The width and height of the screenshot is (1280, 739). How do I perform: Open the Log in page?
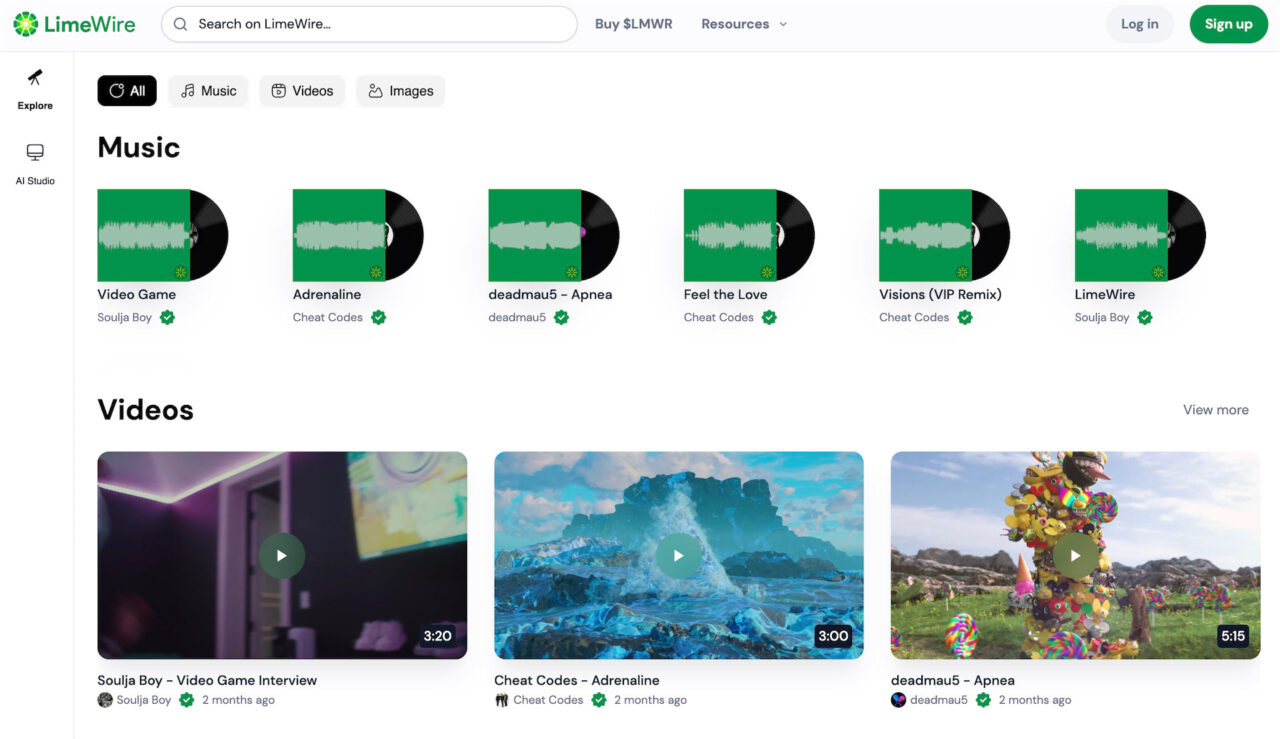pos(1139,23)
